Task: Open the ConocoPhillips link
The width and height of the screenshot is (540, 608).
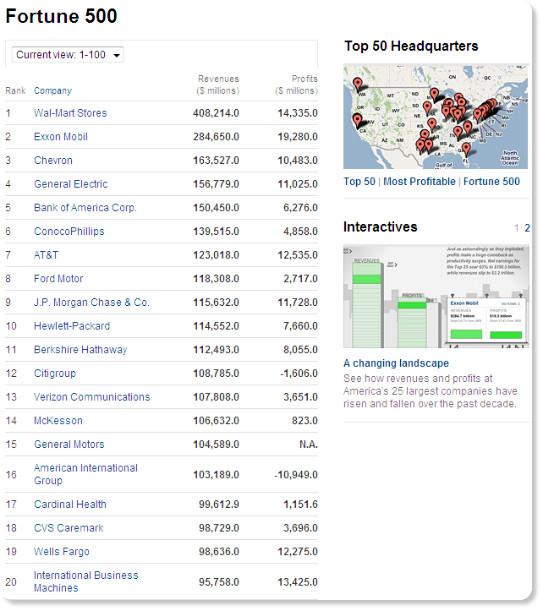Action: 69,231
